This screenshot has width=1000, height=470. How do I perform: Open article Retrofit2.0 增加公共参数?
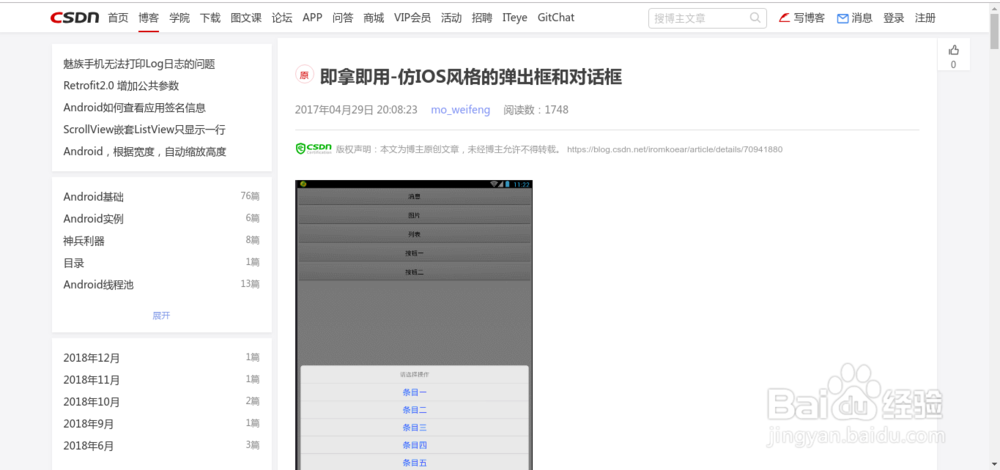(x=121, y=85)
